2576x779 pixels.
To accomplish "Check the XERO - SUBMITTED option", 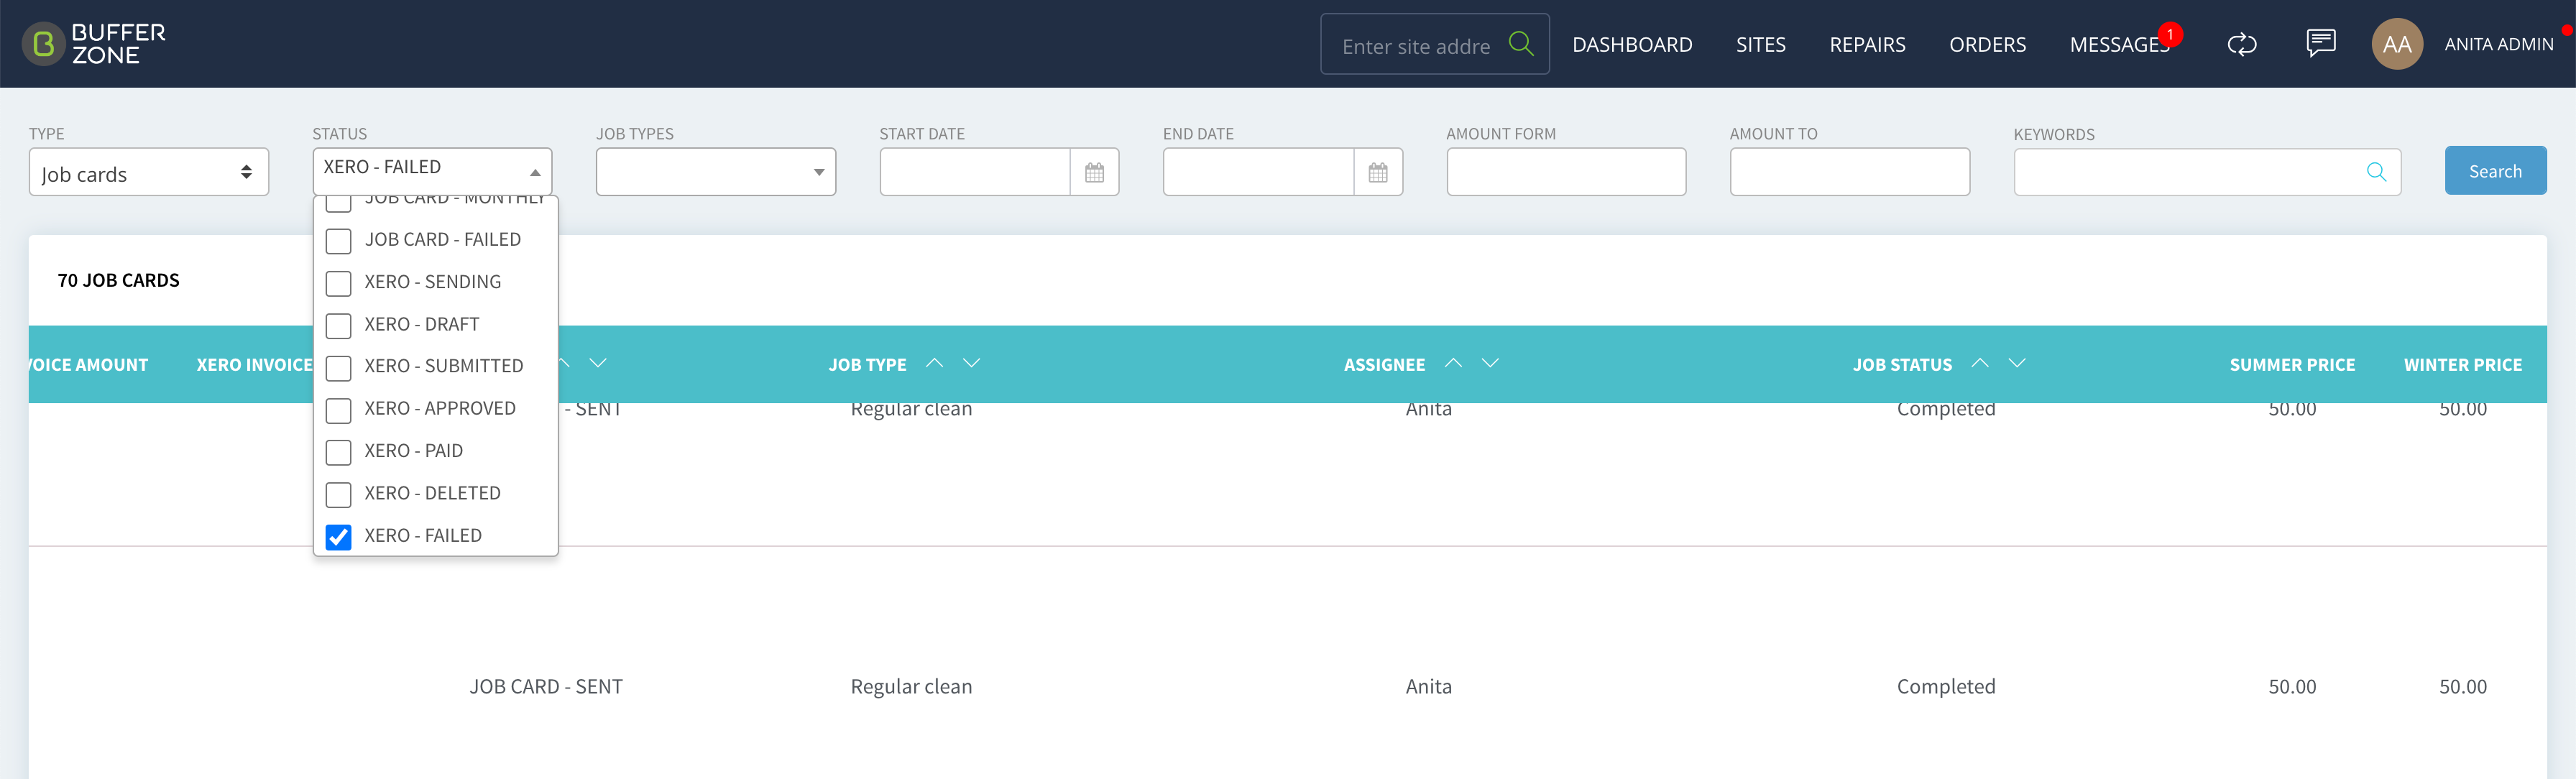I will click(338, 368).
